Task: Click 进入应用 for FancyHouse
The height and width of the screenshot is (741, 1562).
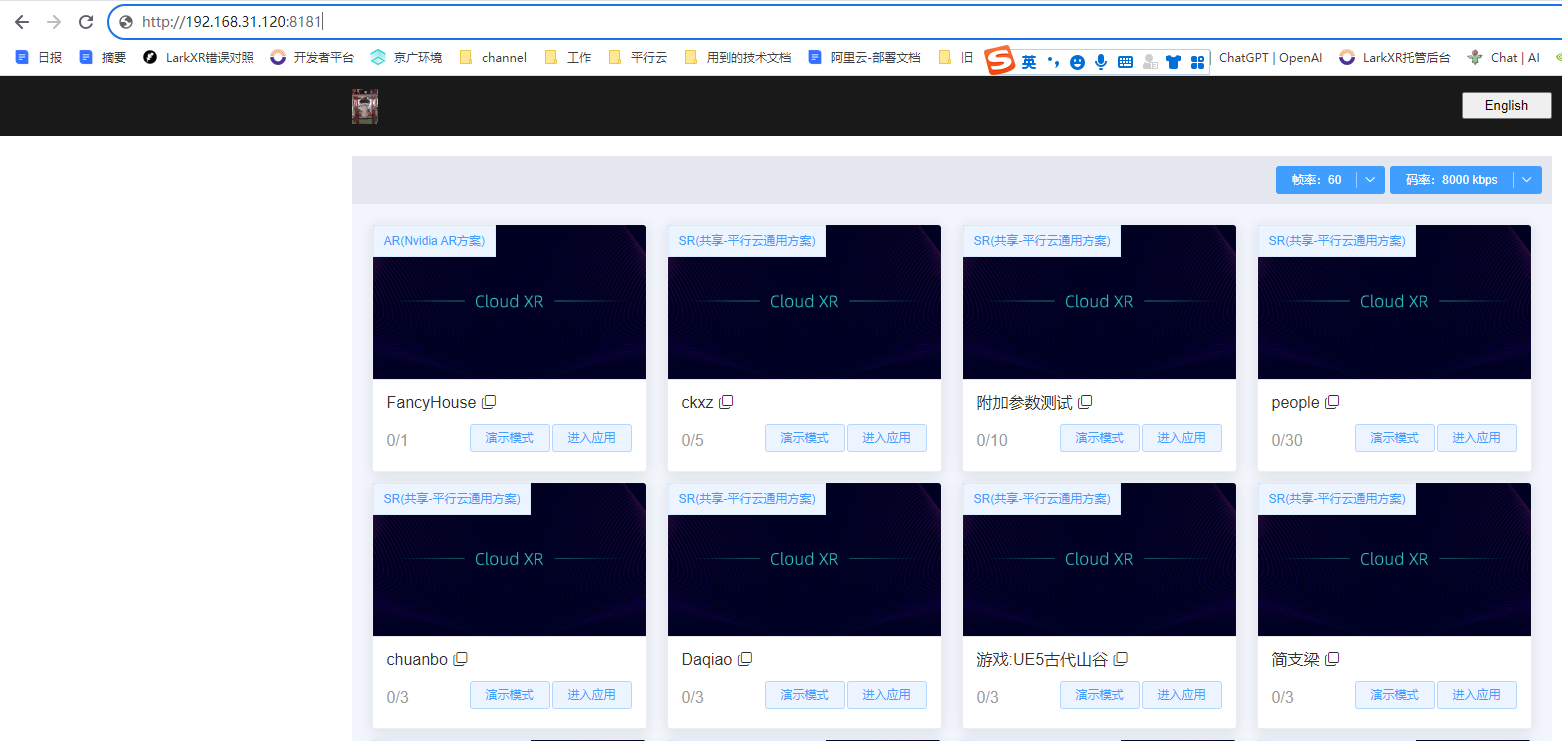Action: point(592,438)
